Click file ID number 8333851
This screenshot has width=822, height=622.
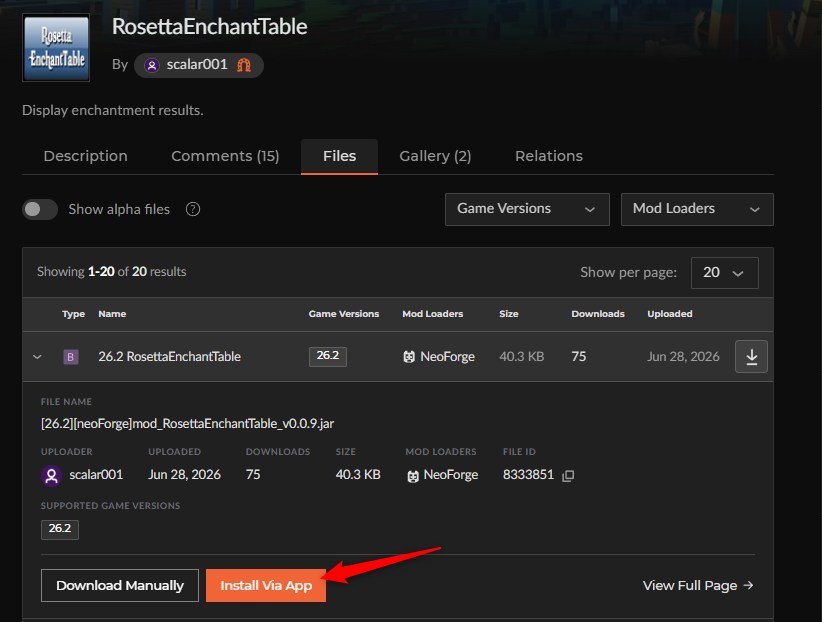(x=528, y=475)
